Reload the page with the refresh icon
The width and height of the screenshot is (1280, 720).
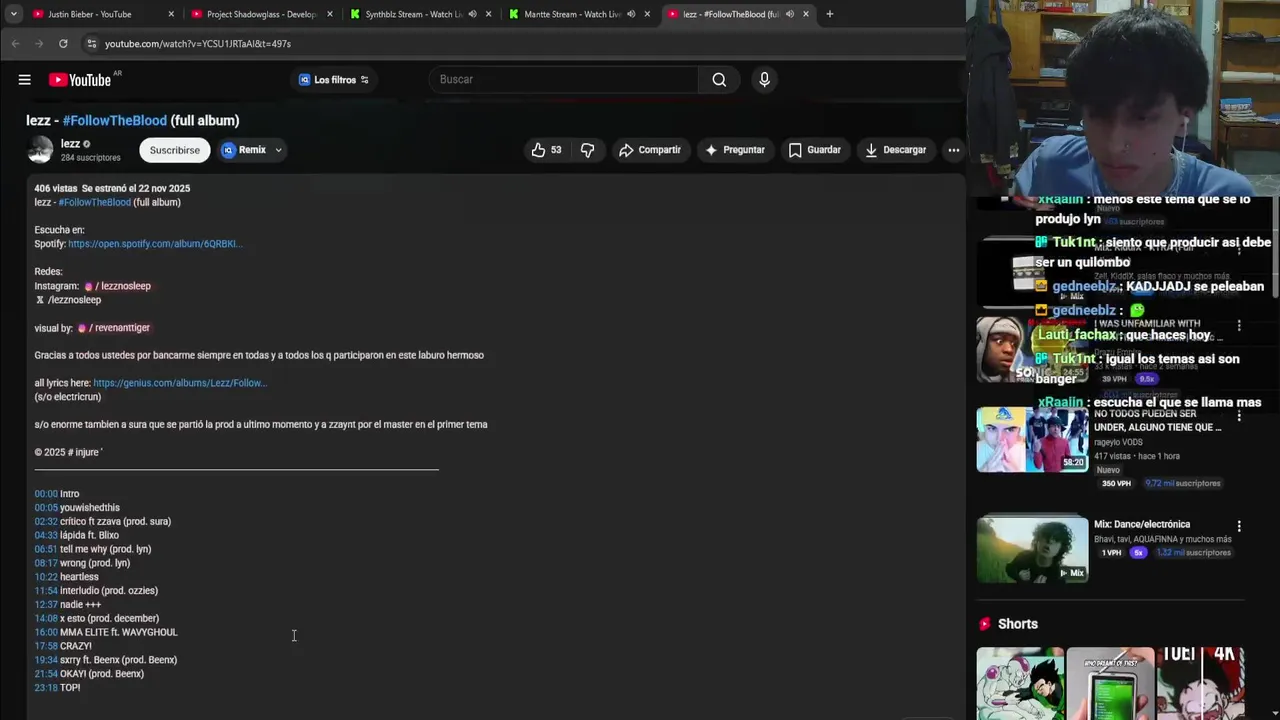click(x=63, y=44)
